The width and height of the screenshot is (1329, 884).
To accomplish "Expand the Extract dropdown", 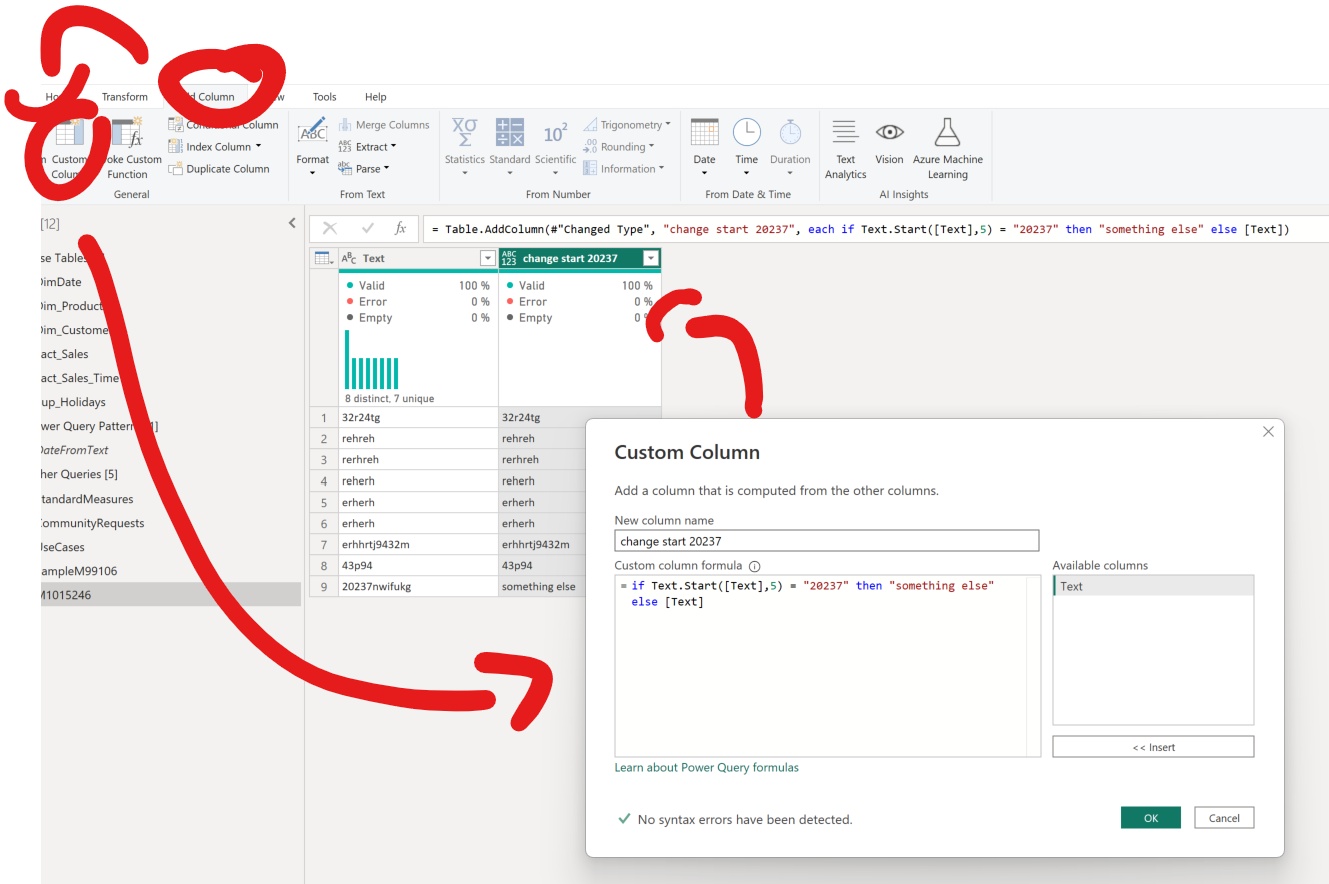I will tap(393, 147).
